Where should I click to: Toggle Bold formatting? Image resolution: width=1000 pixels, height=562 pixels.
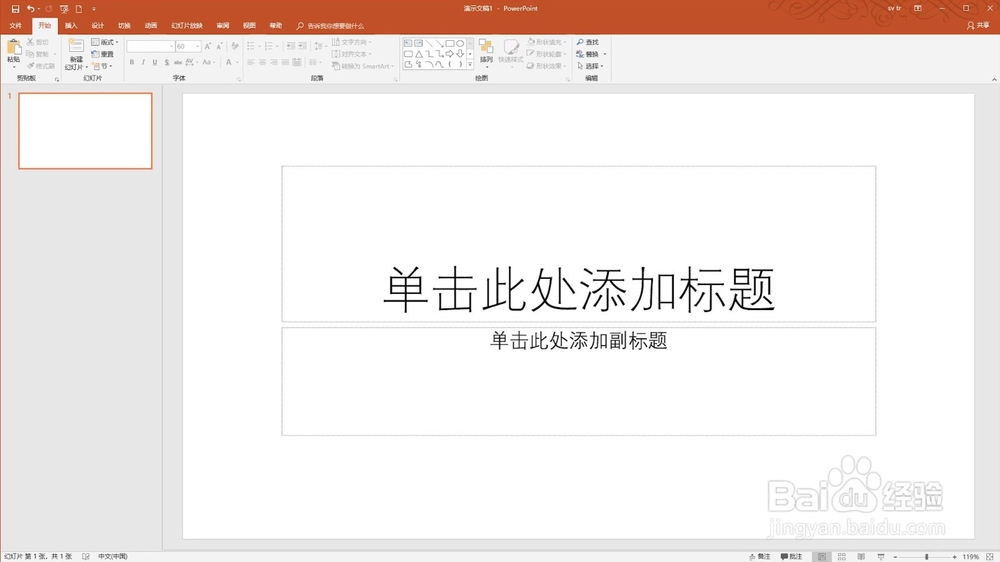132,63
